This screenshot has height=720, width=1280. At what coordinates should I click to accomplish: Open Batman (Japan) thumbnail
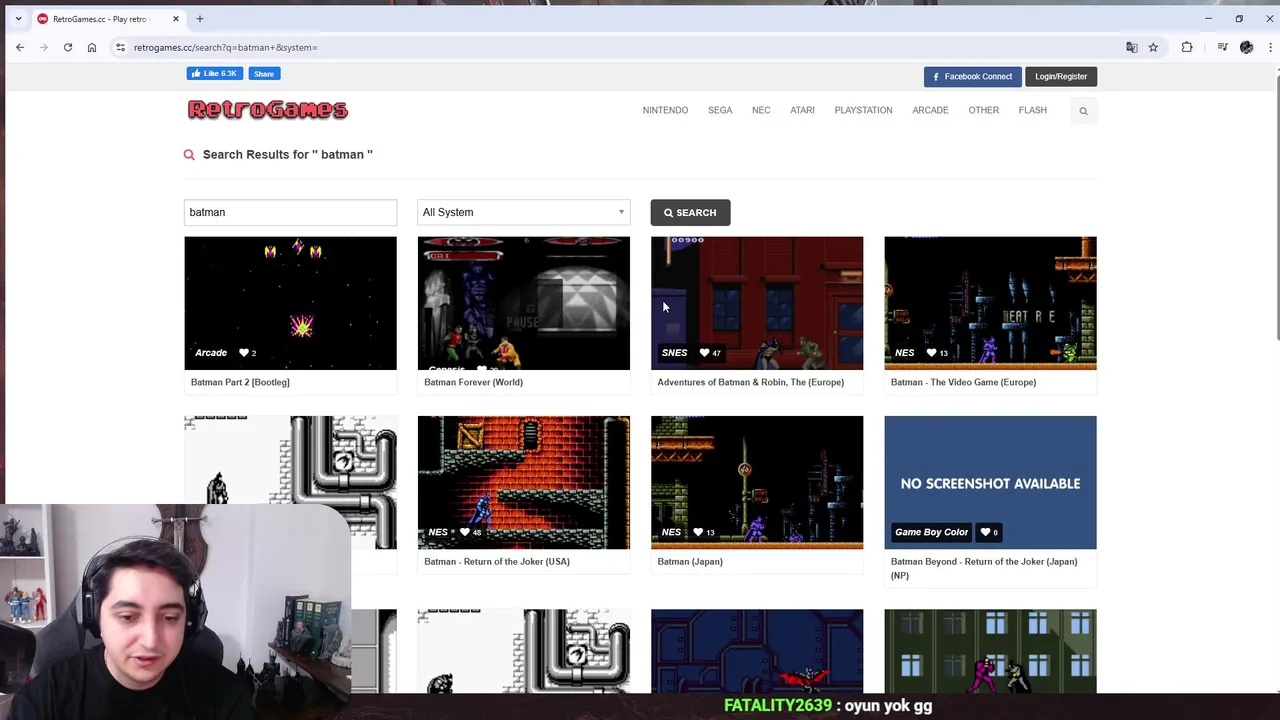(x=757, y=482)
